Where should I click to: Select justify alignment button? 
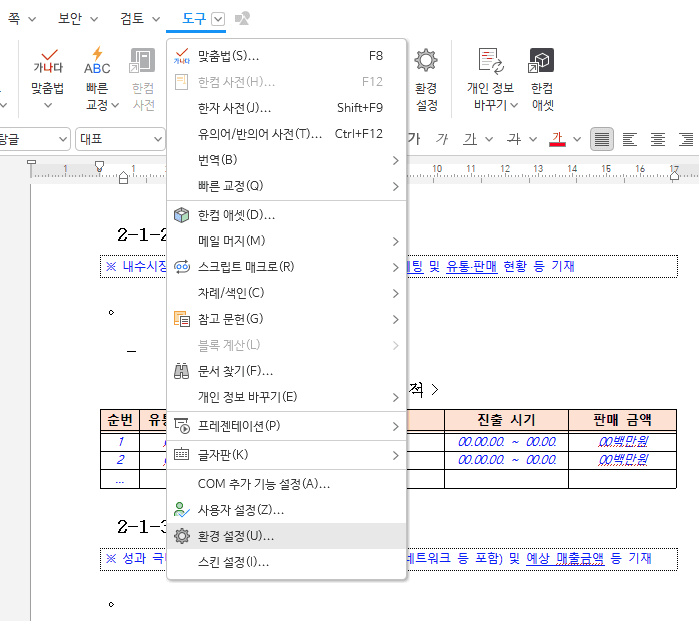[601, 139]
